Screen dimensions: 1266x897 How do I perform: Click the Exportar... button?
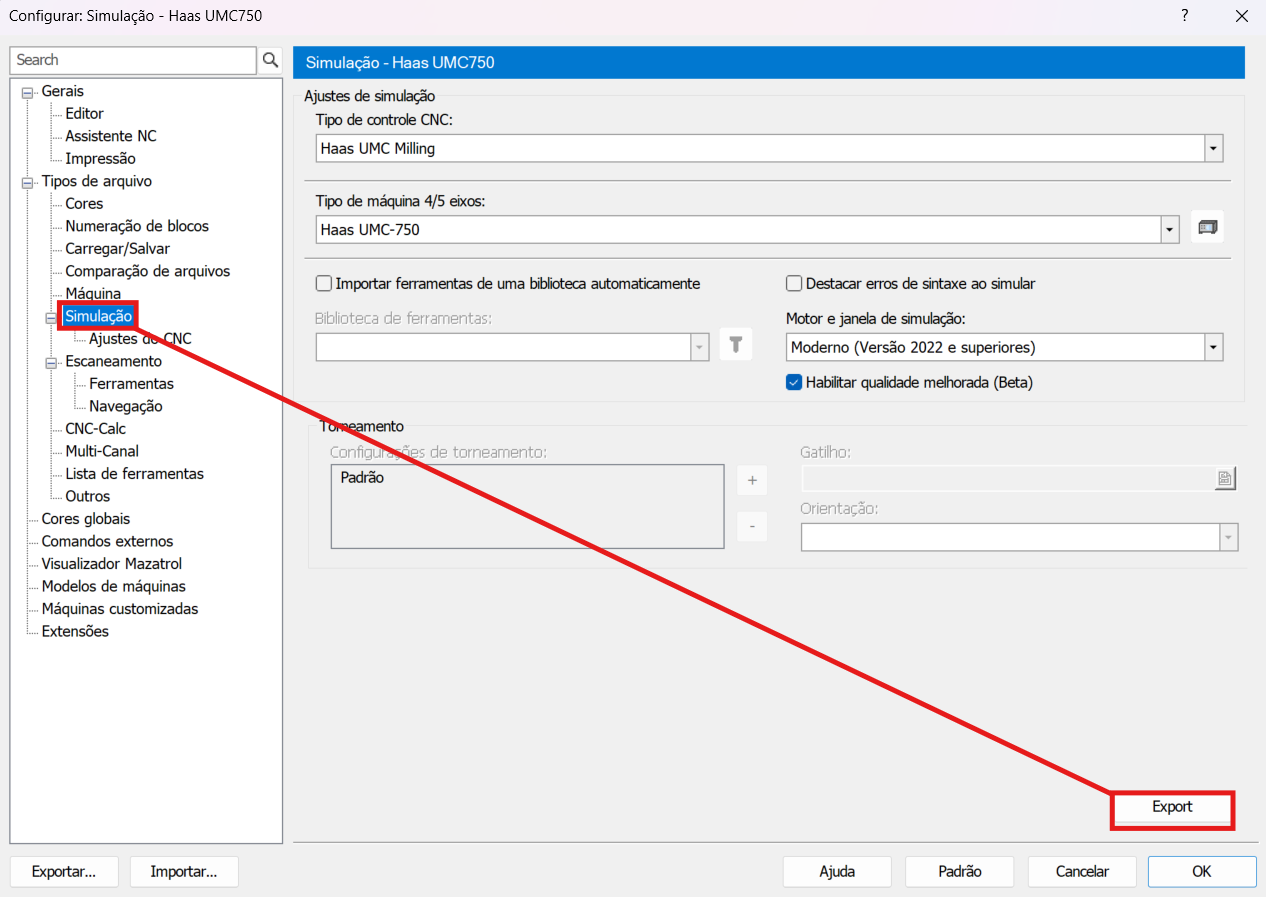64,871
